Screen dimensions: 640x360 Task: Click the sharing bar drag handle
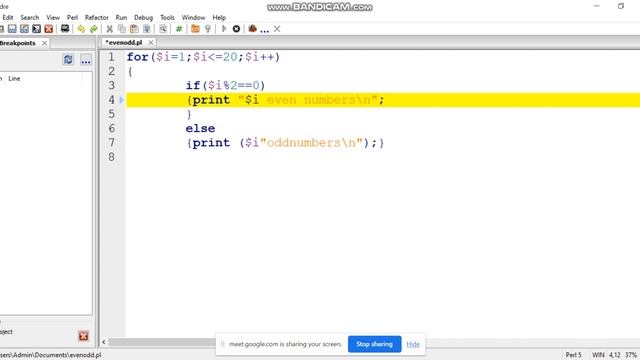click(x=222, y=344)
